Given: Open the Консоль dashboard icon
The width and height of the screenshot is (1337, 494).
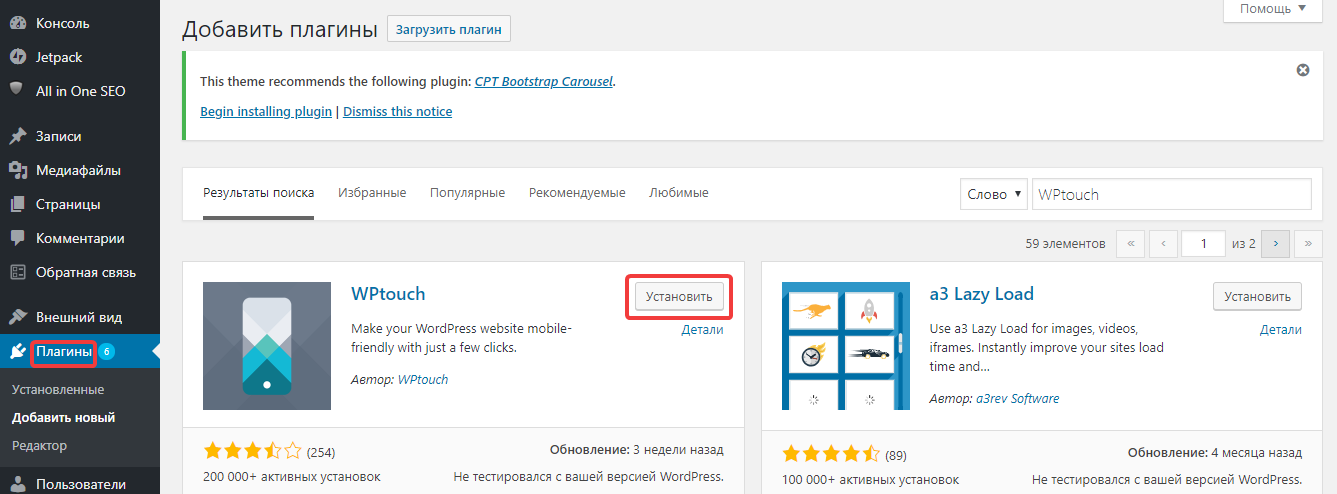Looking at the screenshot, I should [17, 23].
